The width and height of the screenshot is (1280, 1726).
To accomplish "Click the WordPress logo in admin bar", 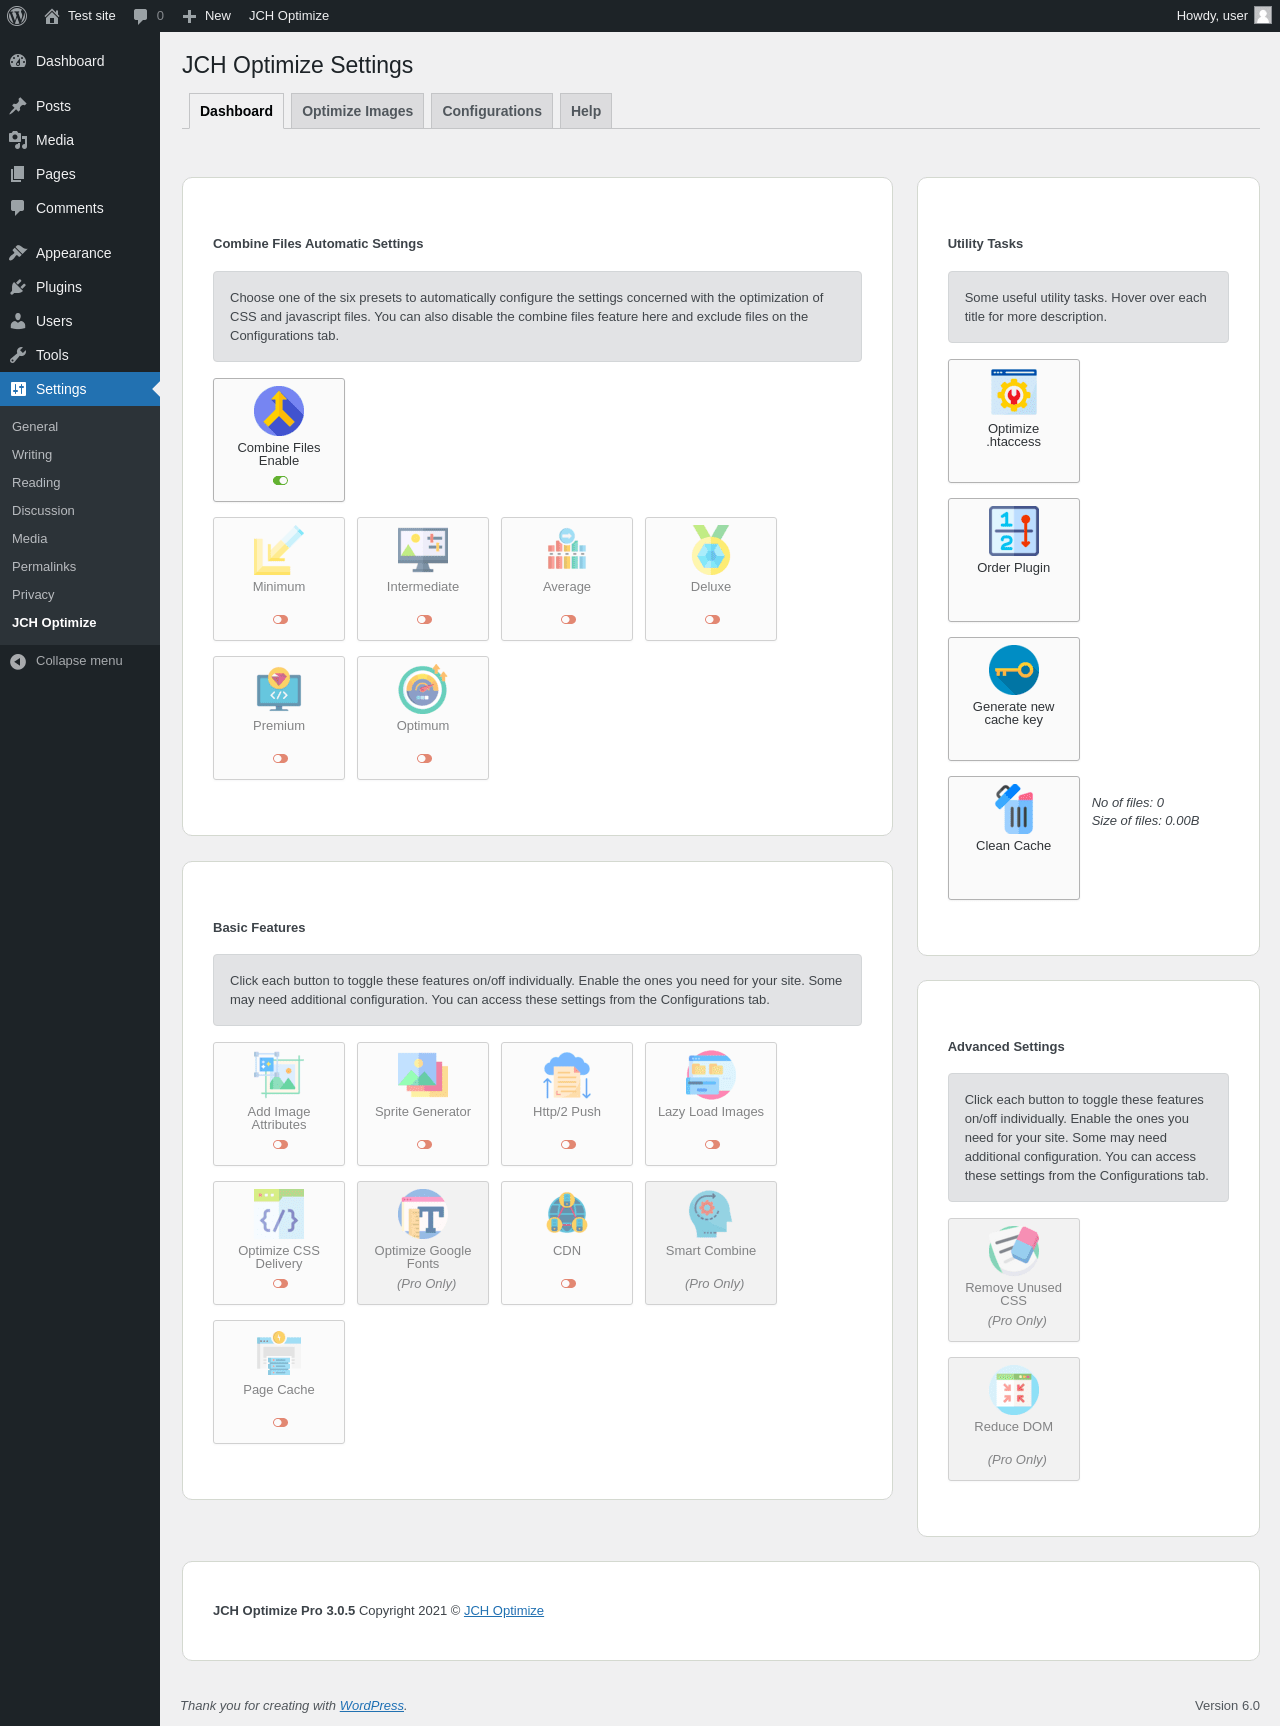I will tap(17, 16).
